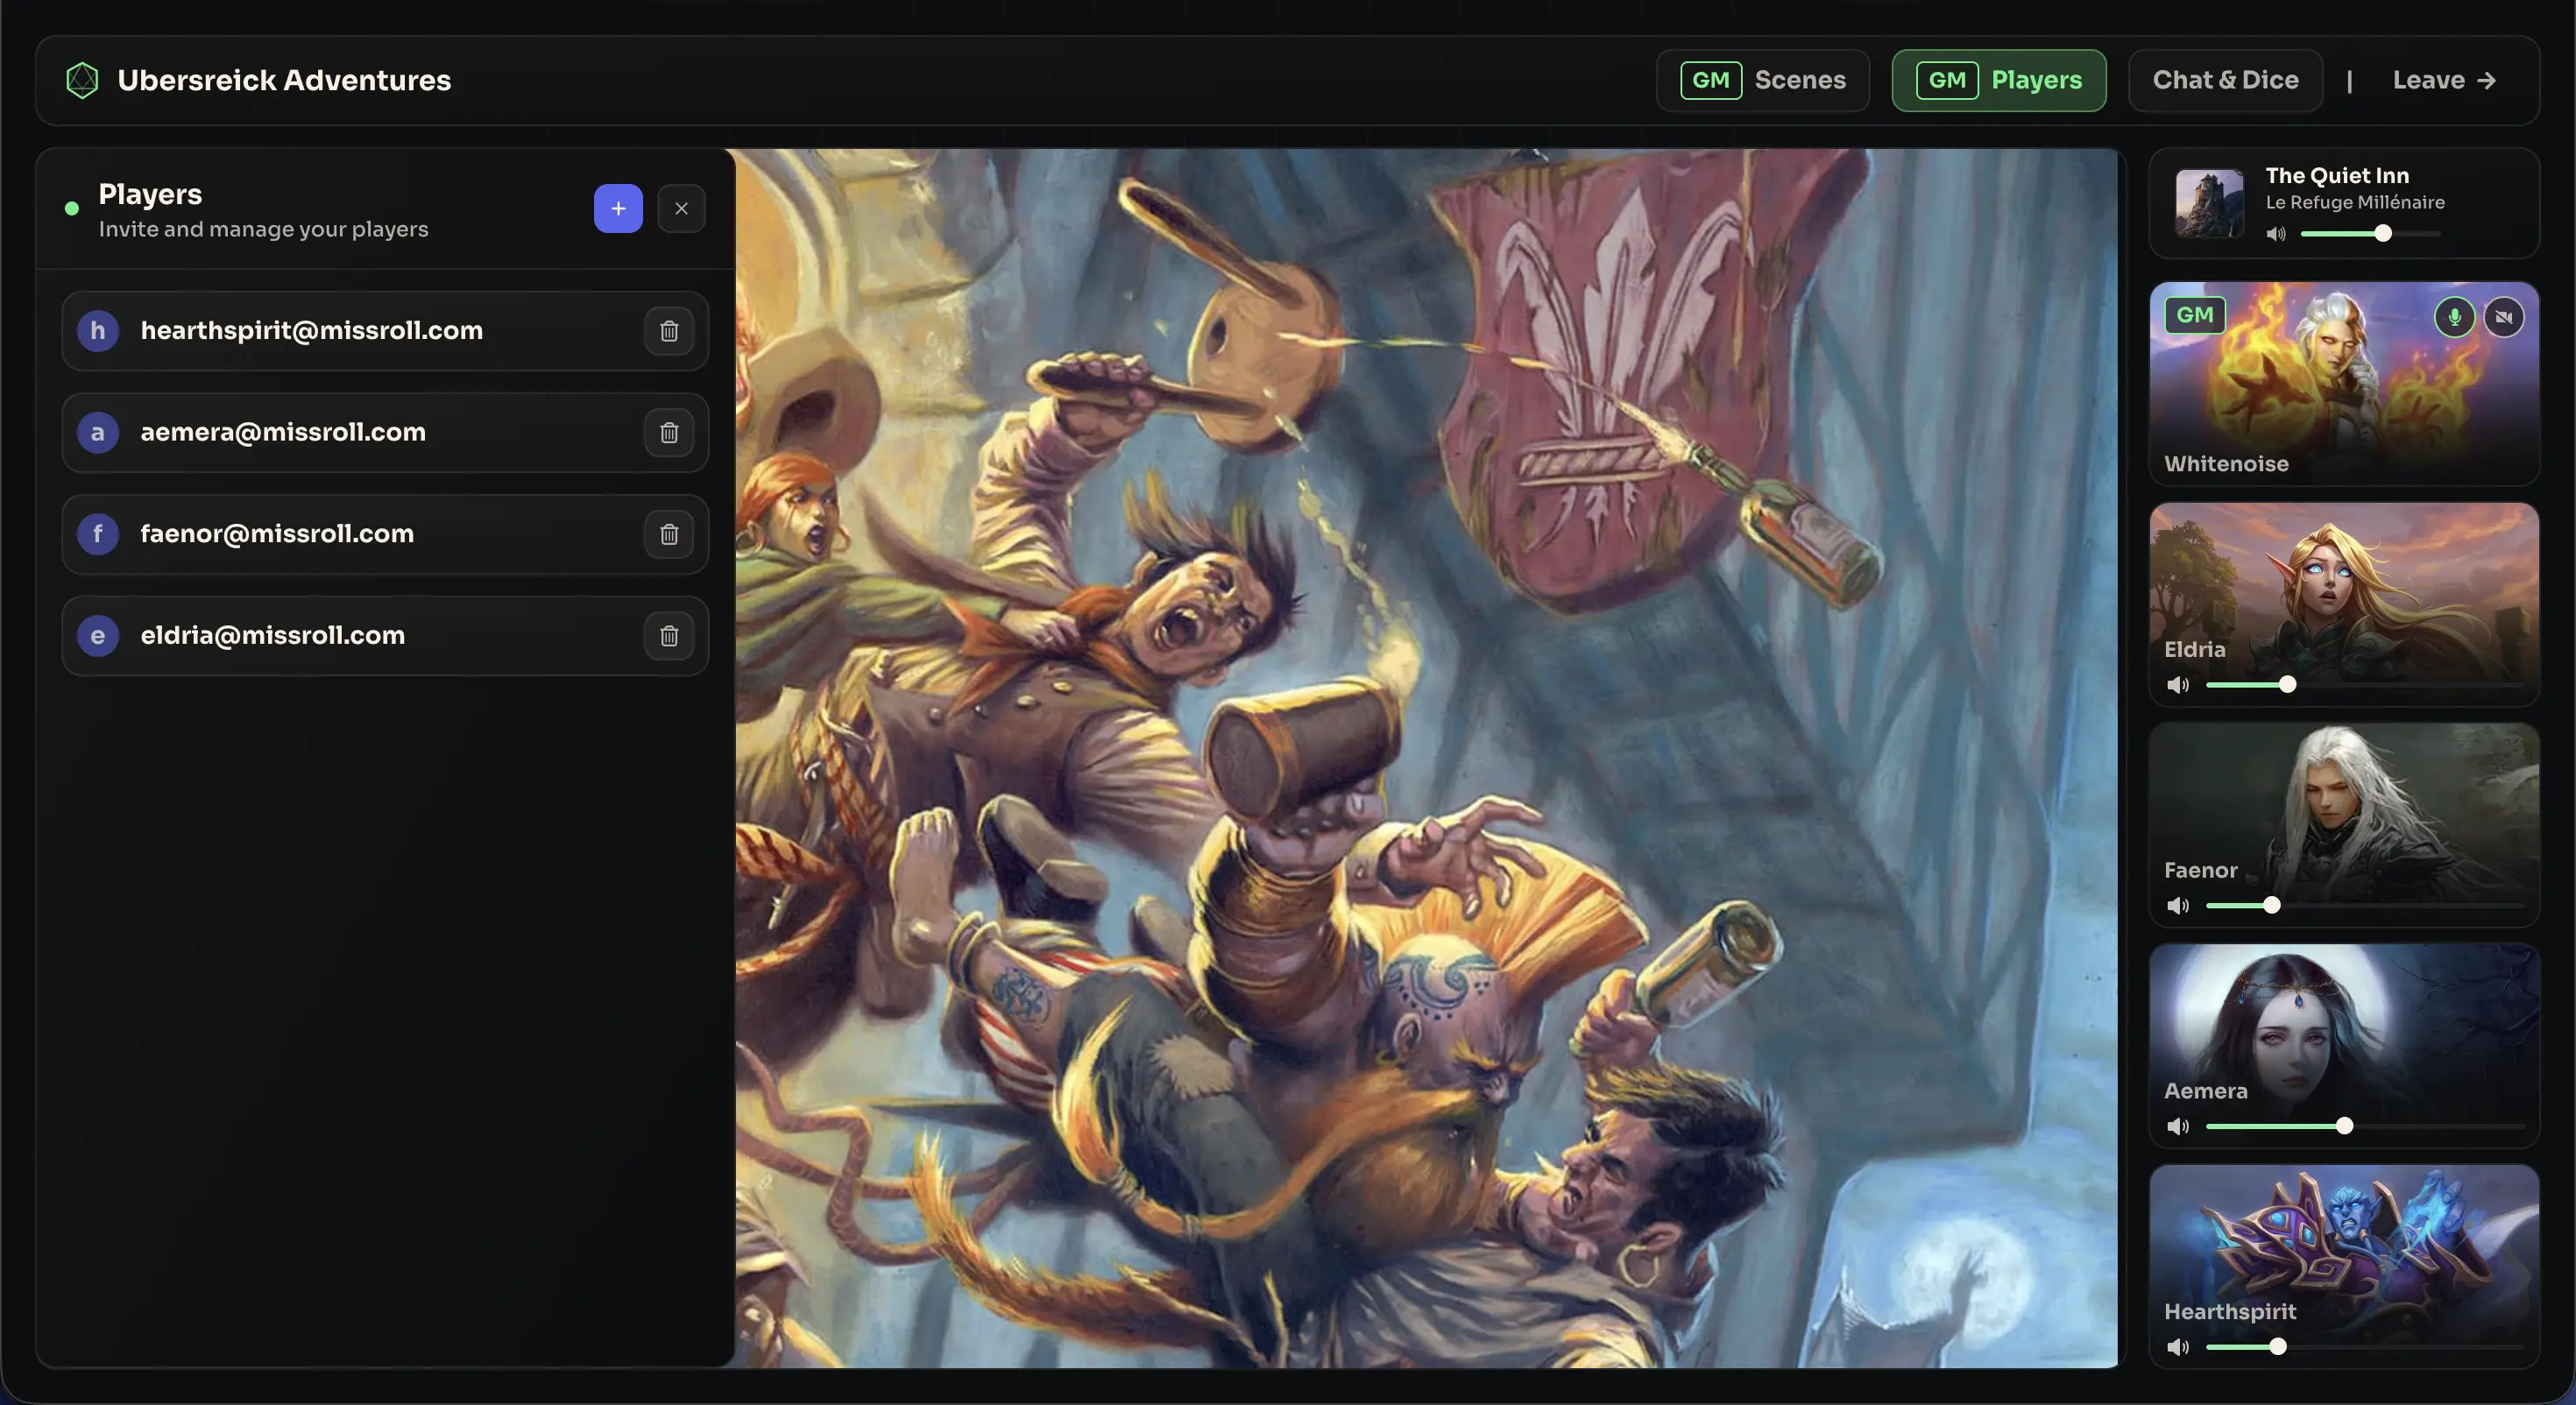Adjust Faenor's volume slider

point(2365,906)
